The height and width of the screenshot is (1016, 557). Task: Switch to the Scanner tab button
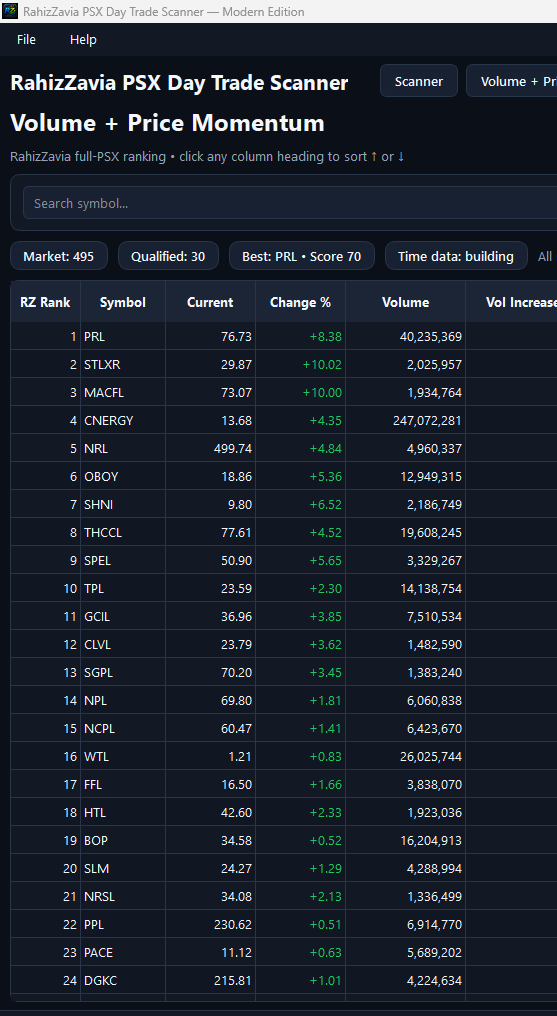[418, 81]
